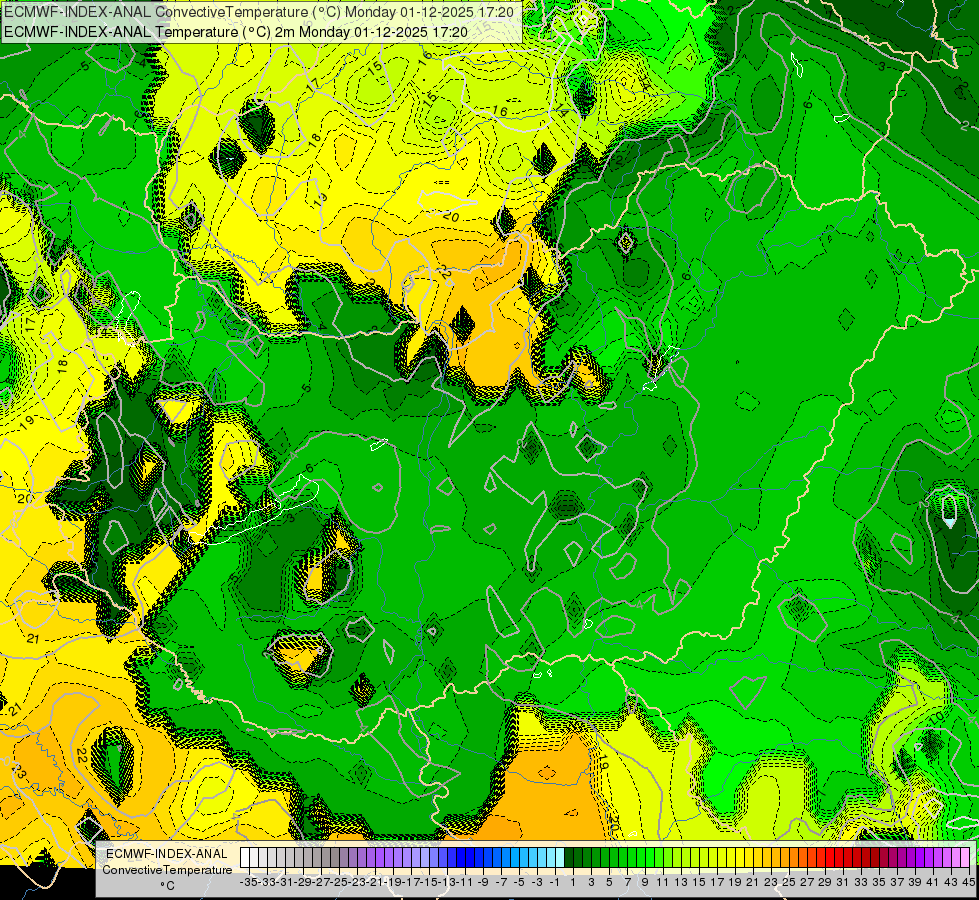
Task: Click the legend value 7
Action: click(x=627, y=882)
